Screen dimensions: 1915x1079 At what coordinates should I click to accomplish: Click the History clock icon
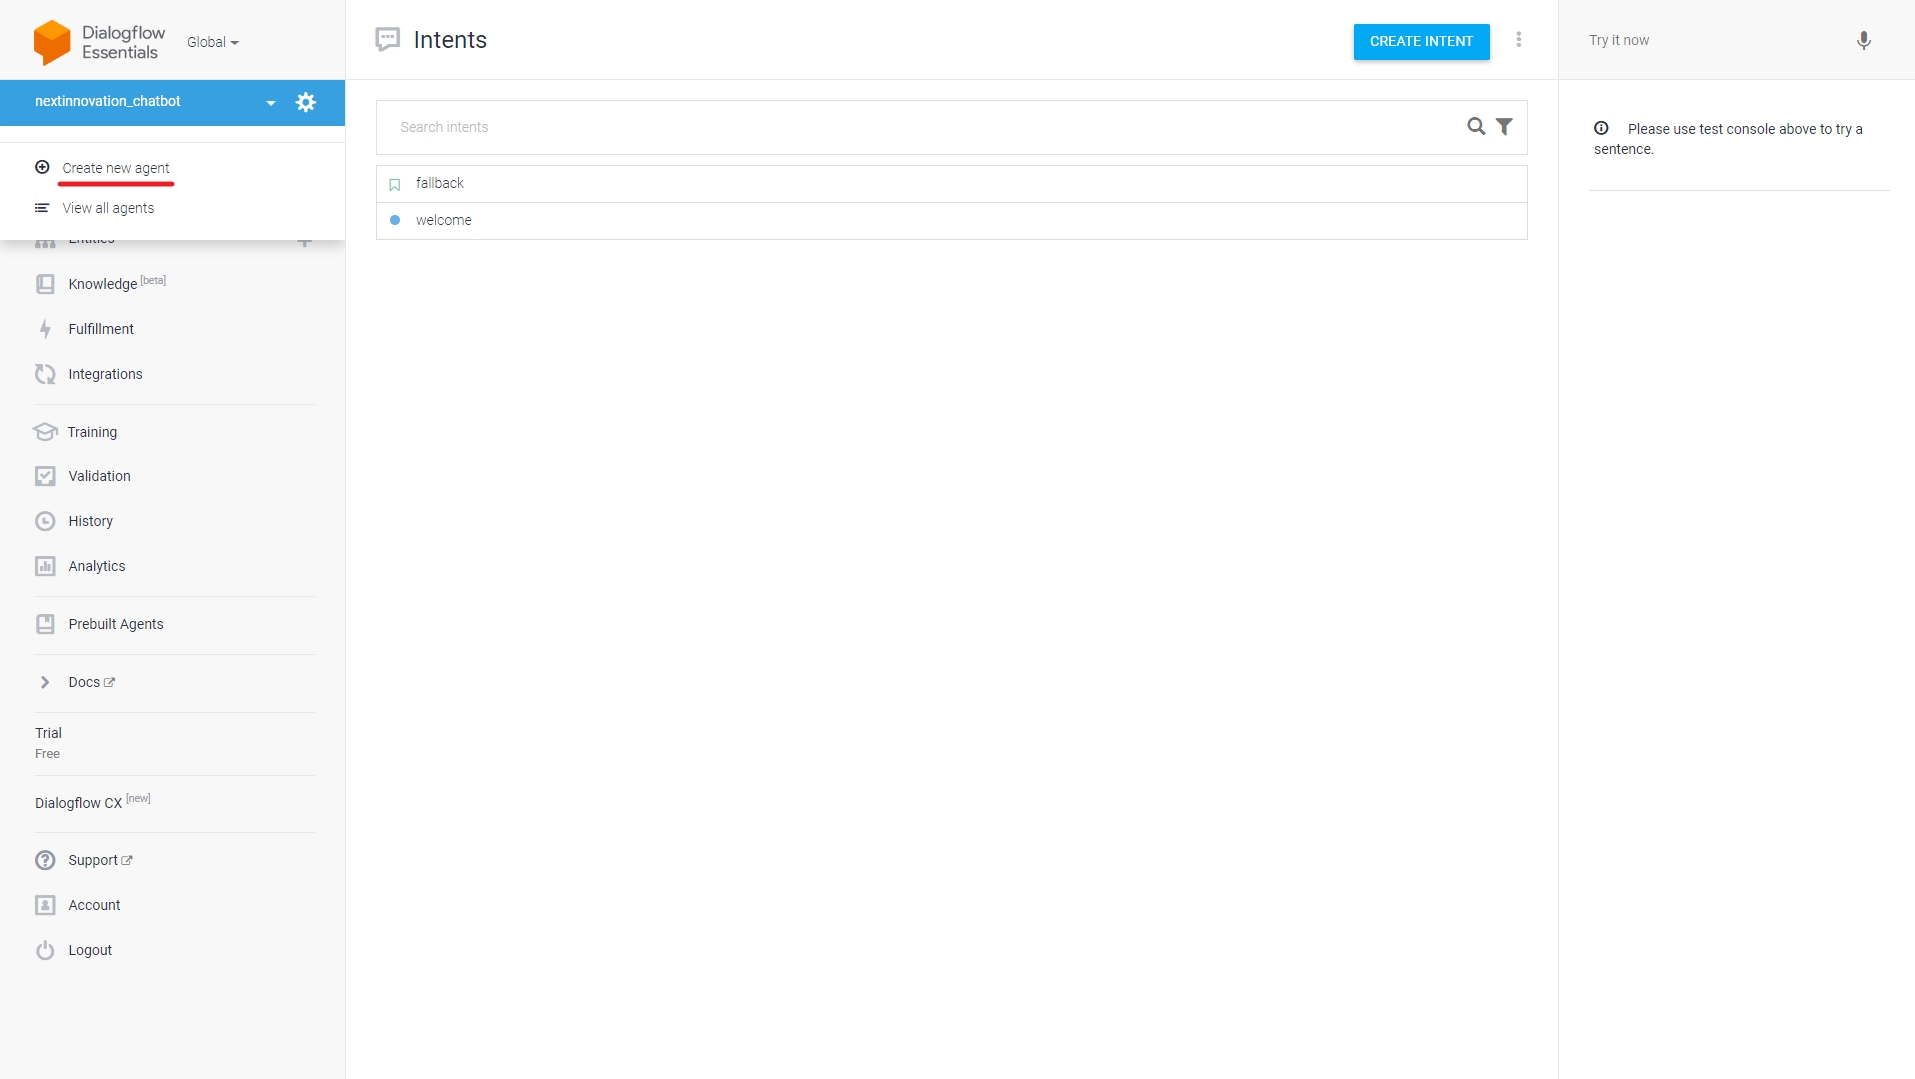[x=45, y=521]
